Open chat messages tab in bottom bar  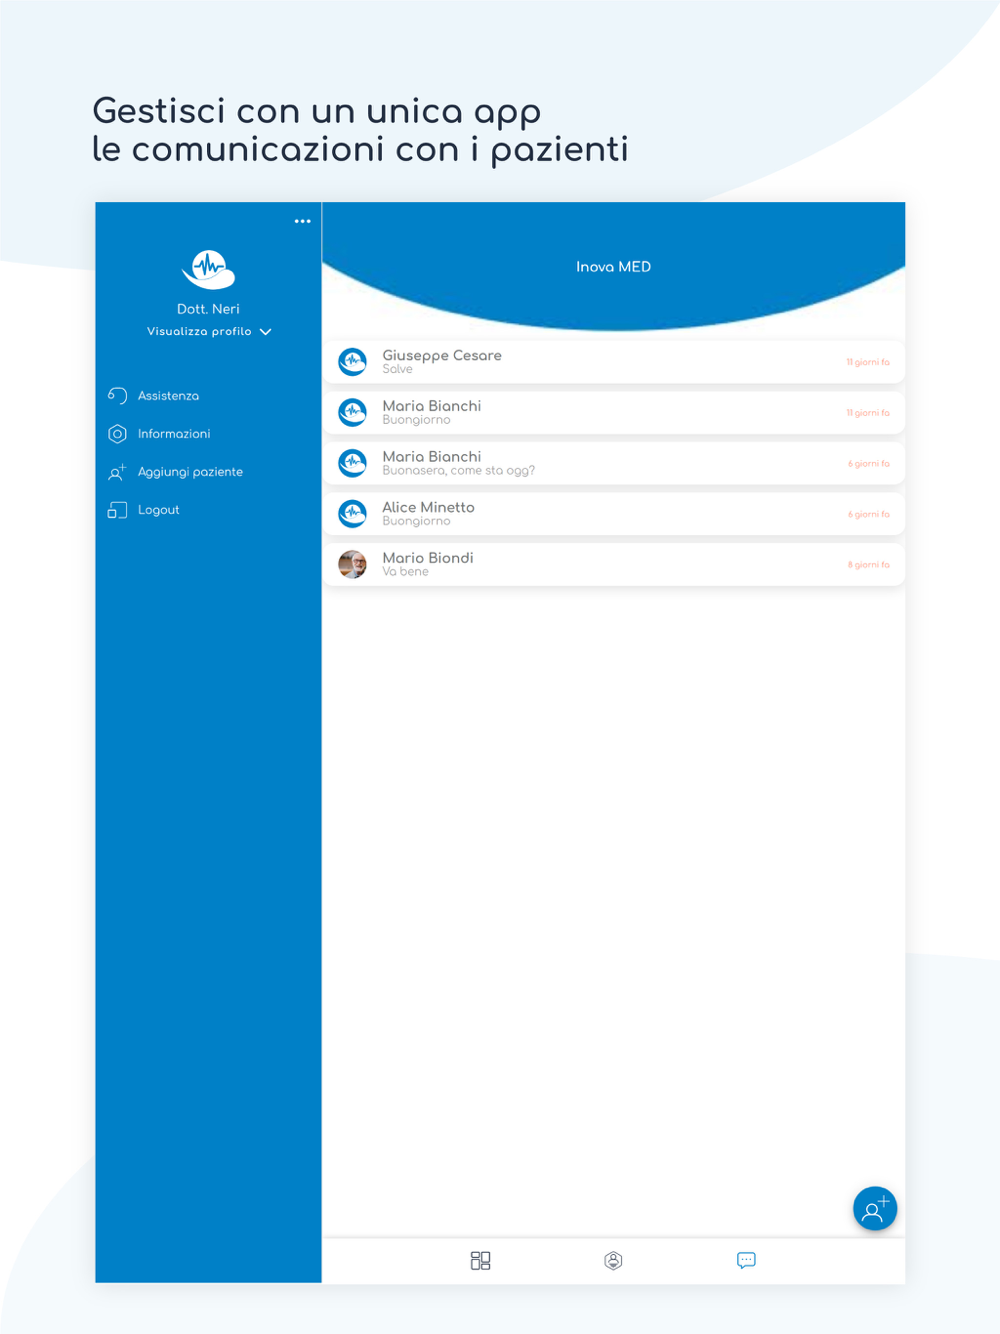746,1261
